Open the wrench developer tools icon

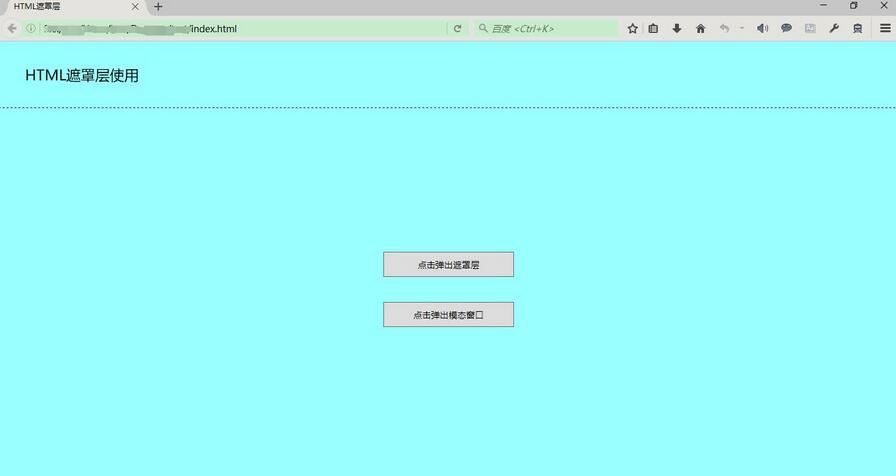(x=834, y=29)
